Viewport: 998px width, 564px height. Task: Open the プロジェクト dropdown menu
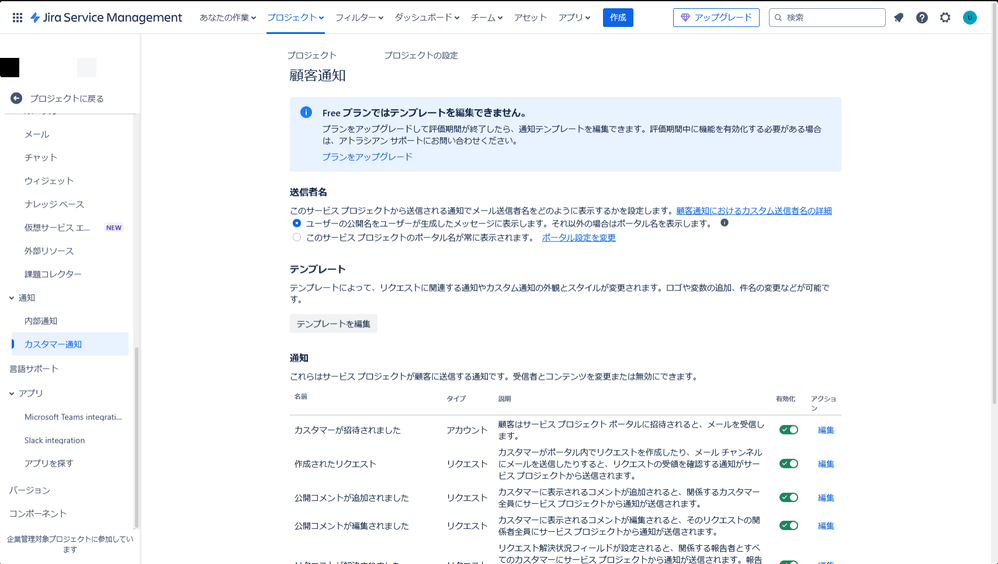[x=295, y=18]
